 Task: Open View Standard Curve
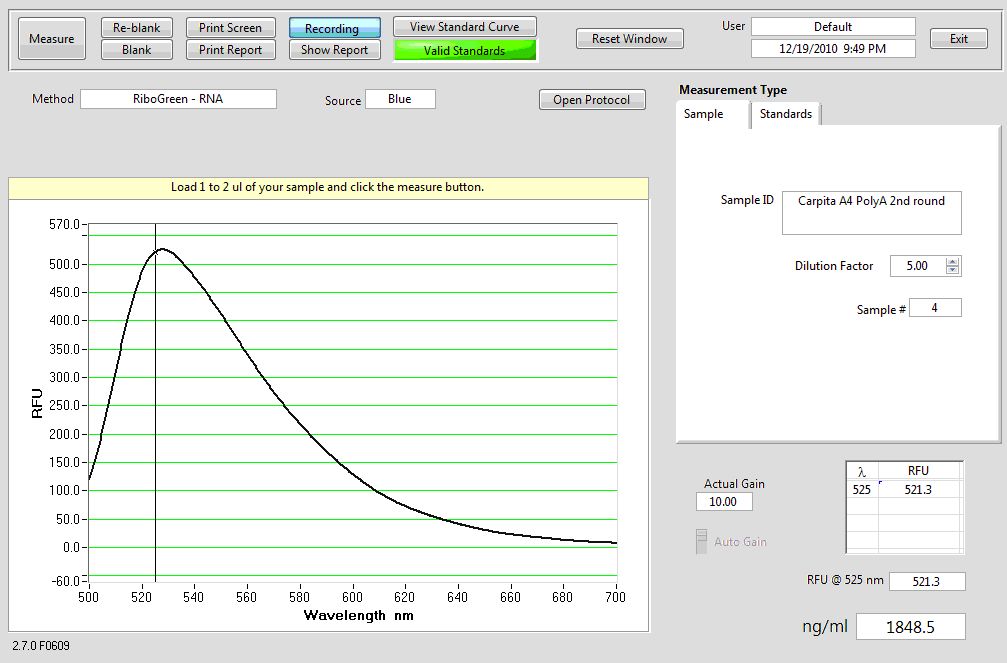pos(464,26)
